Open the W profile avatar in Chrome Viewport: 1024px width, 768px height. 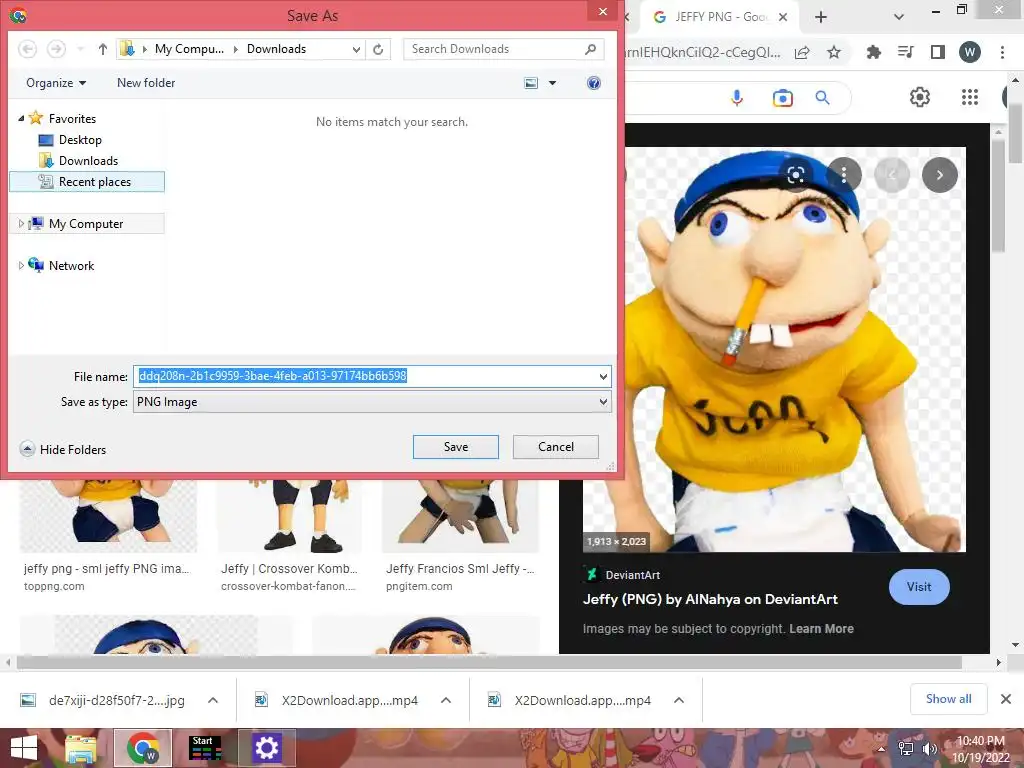(x=970, y=52)
